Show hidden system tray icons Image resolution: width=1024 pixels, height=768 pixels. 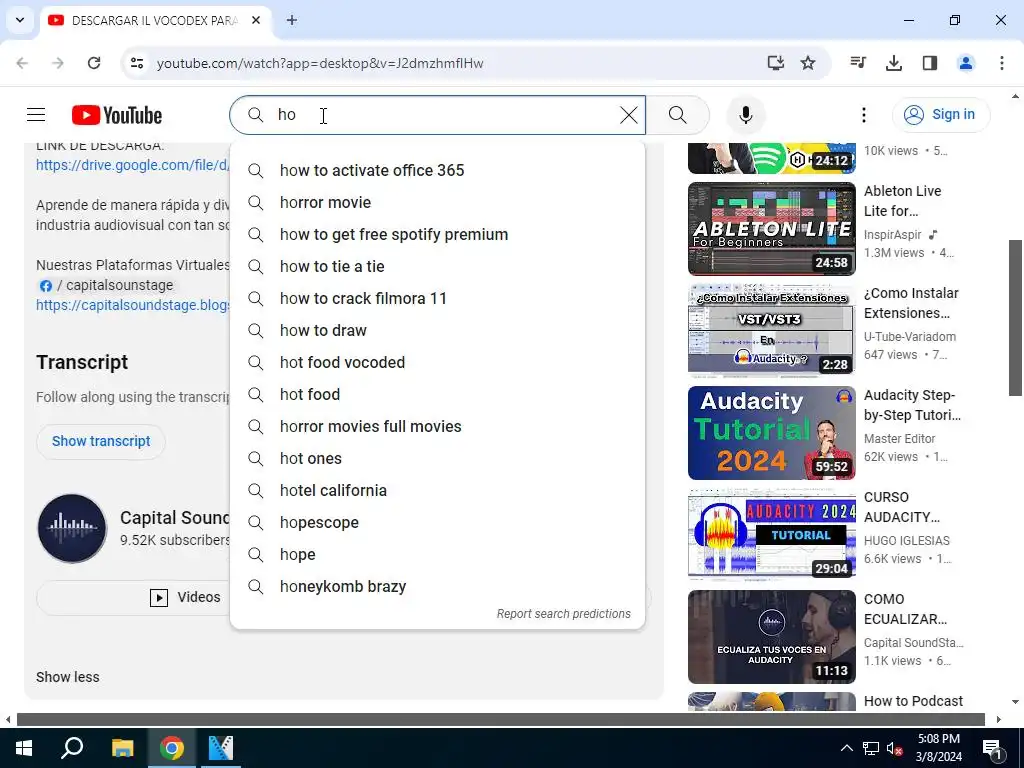(846, 748)
